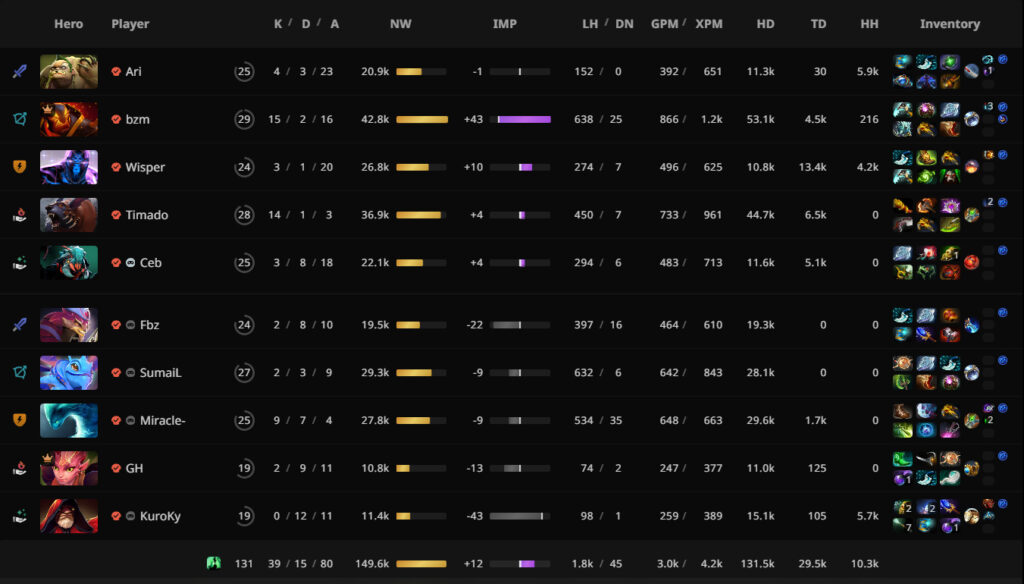Click the team logo icon beside Ceb

(131, 263)
